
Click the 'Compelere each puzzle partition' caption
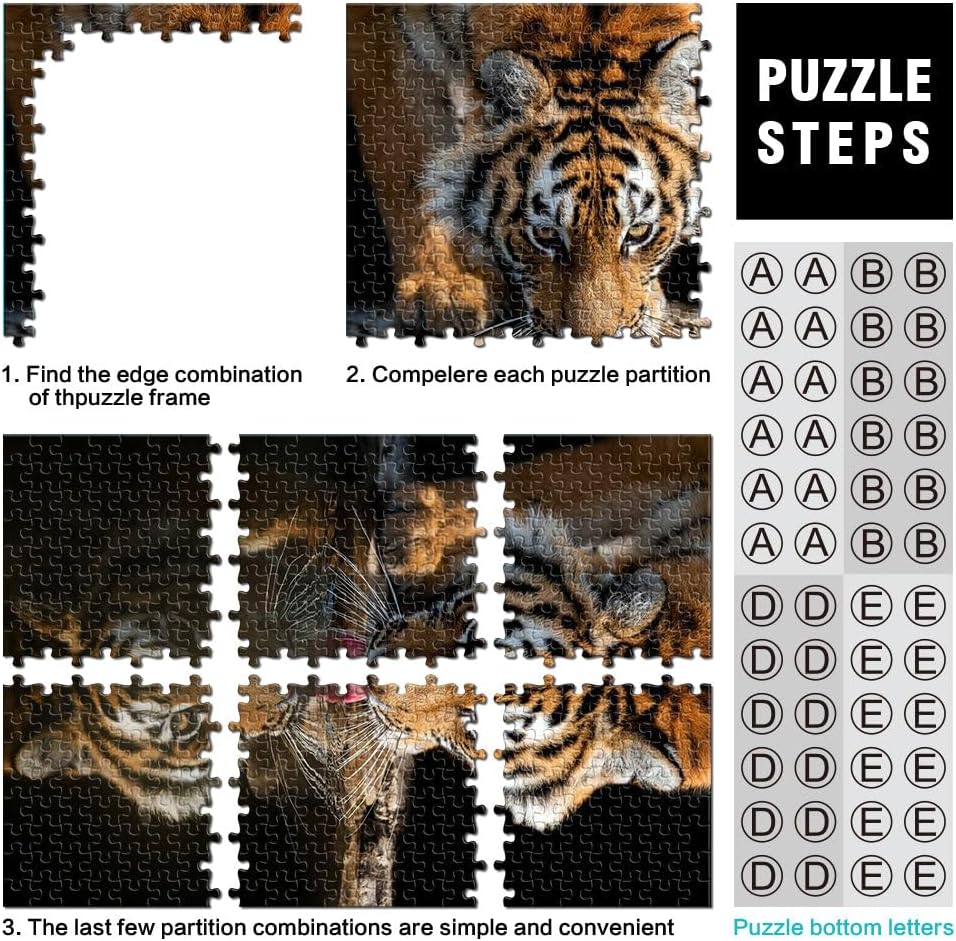528,374
